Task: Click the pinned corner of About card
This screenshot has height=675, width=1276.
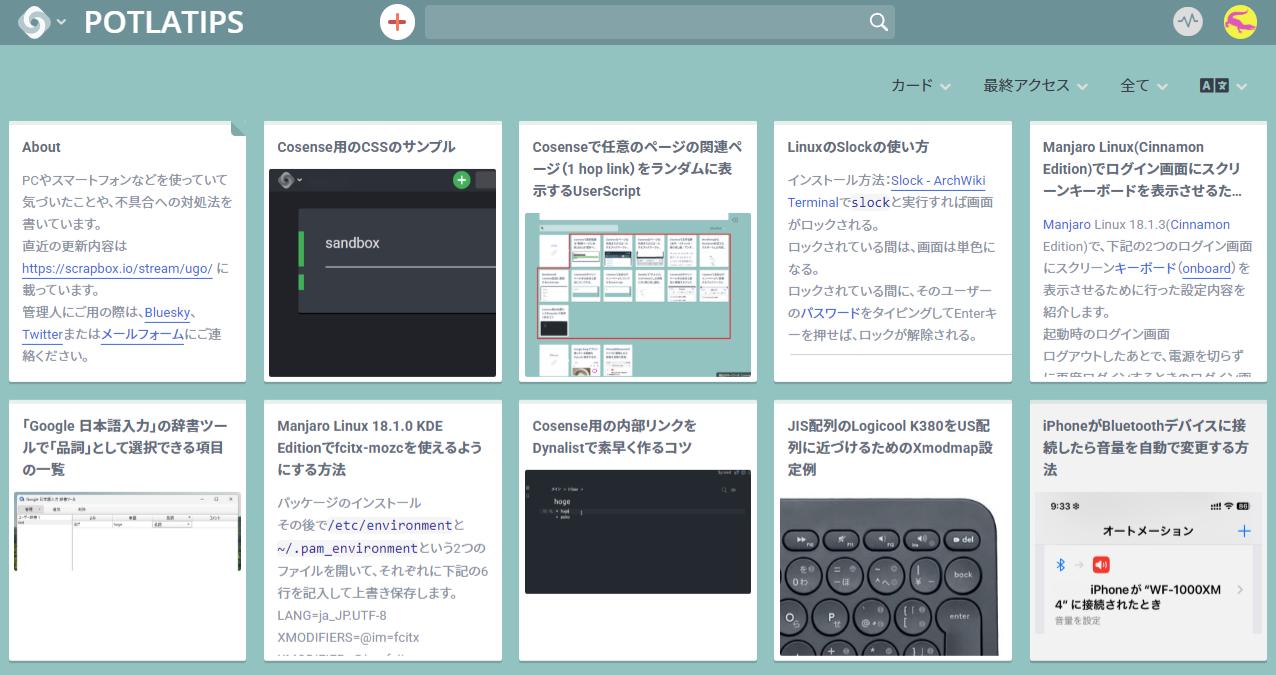Action: (239, 128)
